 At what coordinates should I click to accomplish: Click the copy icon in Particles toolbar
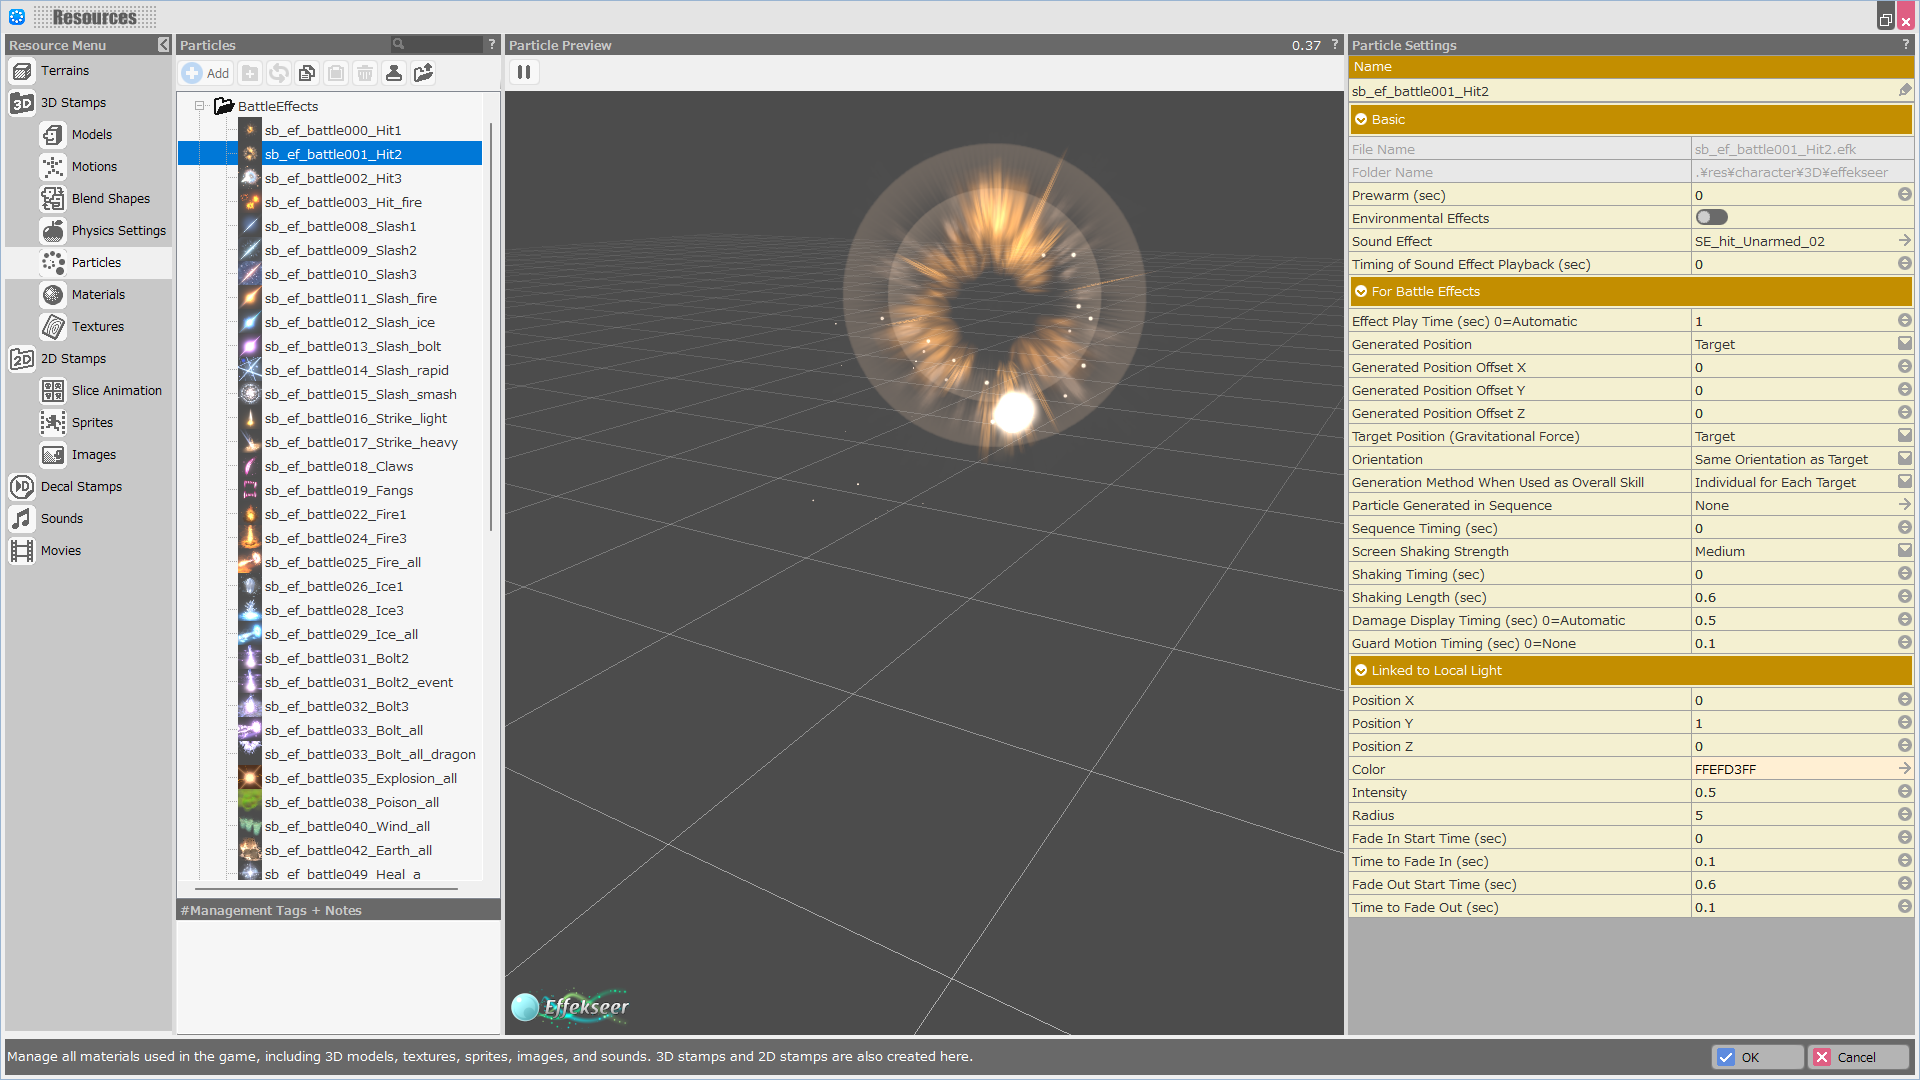pos(307,73)
